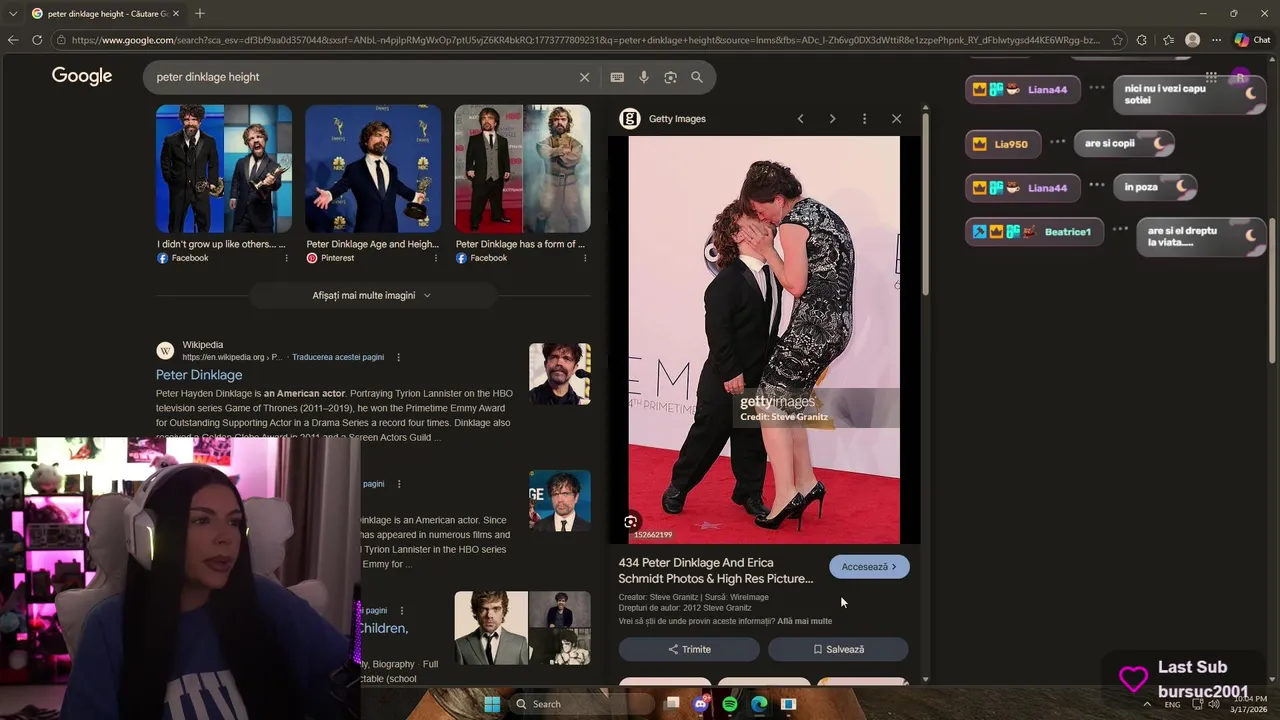Open the clock showing 10:04 PM

tap(1248, 704)
